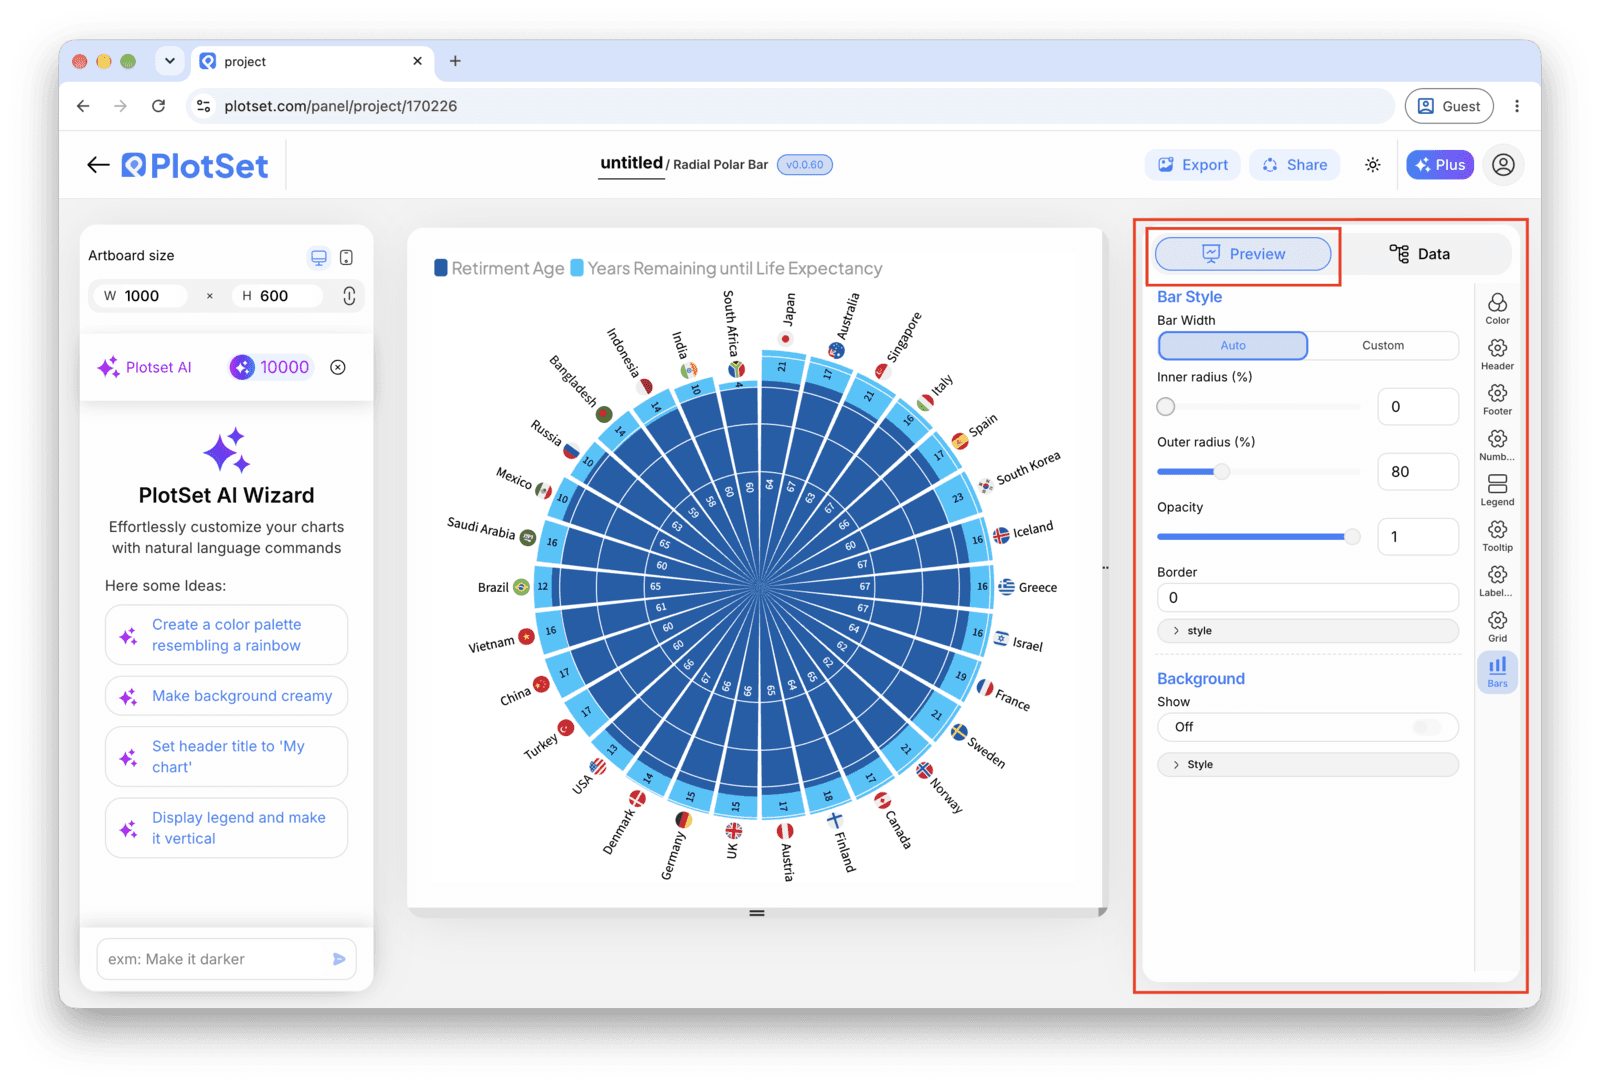The image size is (1600, 1086).
Task: Open a new browser tab
Action: point(455,61)
